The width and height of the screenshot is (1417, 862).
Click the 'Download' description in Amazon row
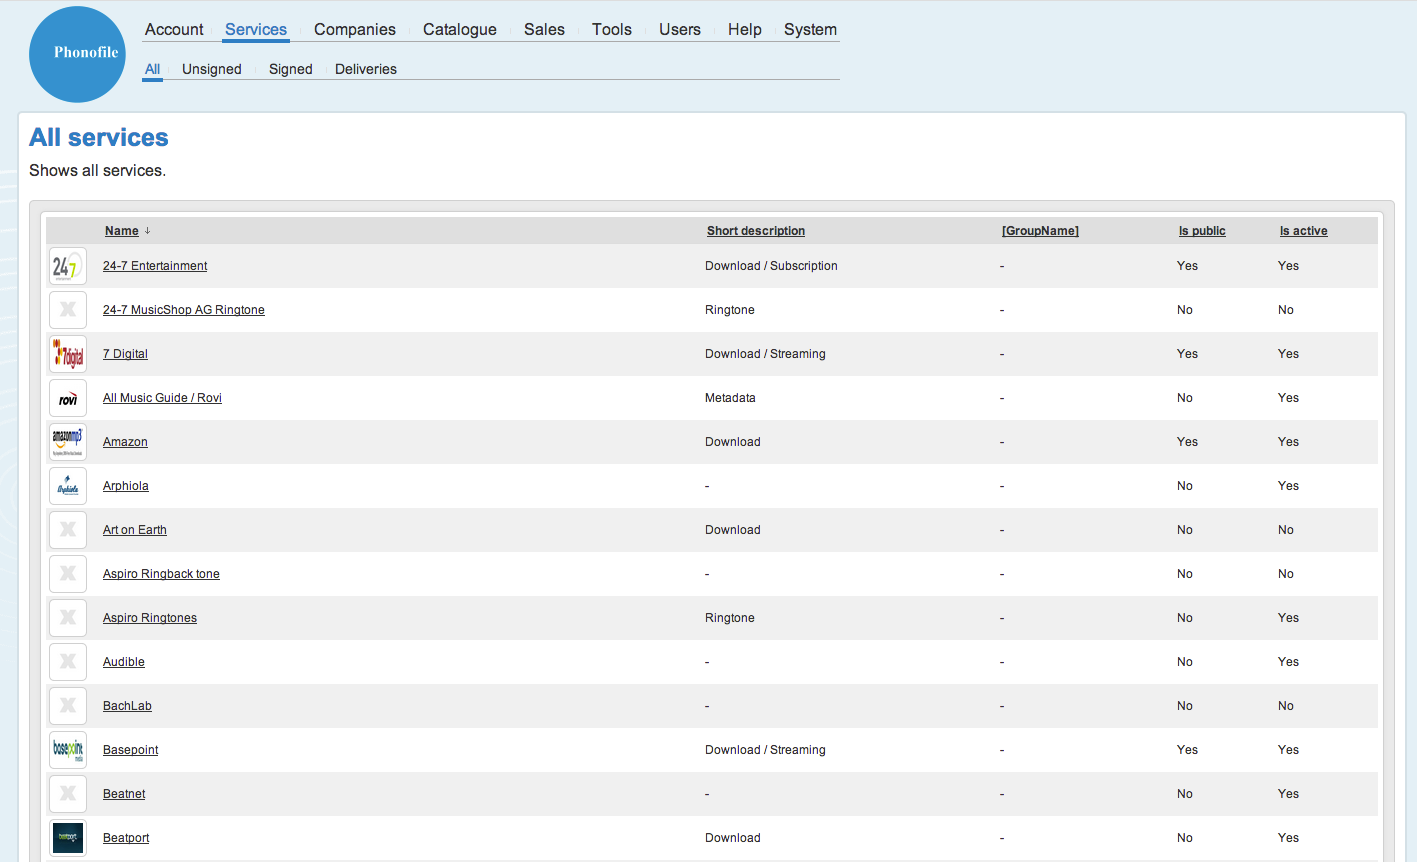point(733,442)
